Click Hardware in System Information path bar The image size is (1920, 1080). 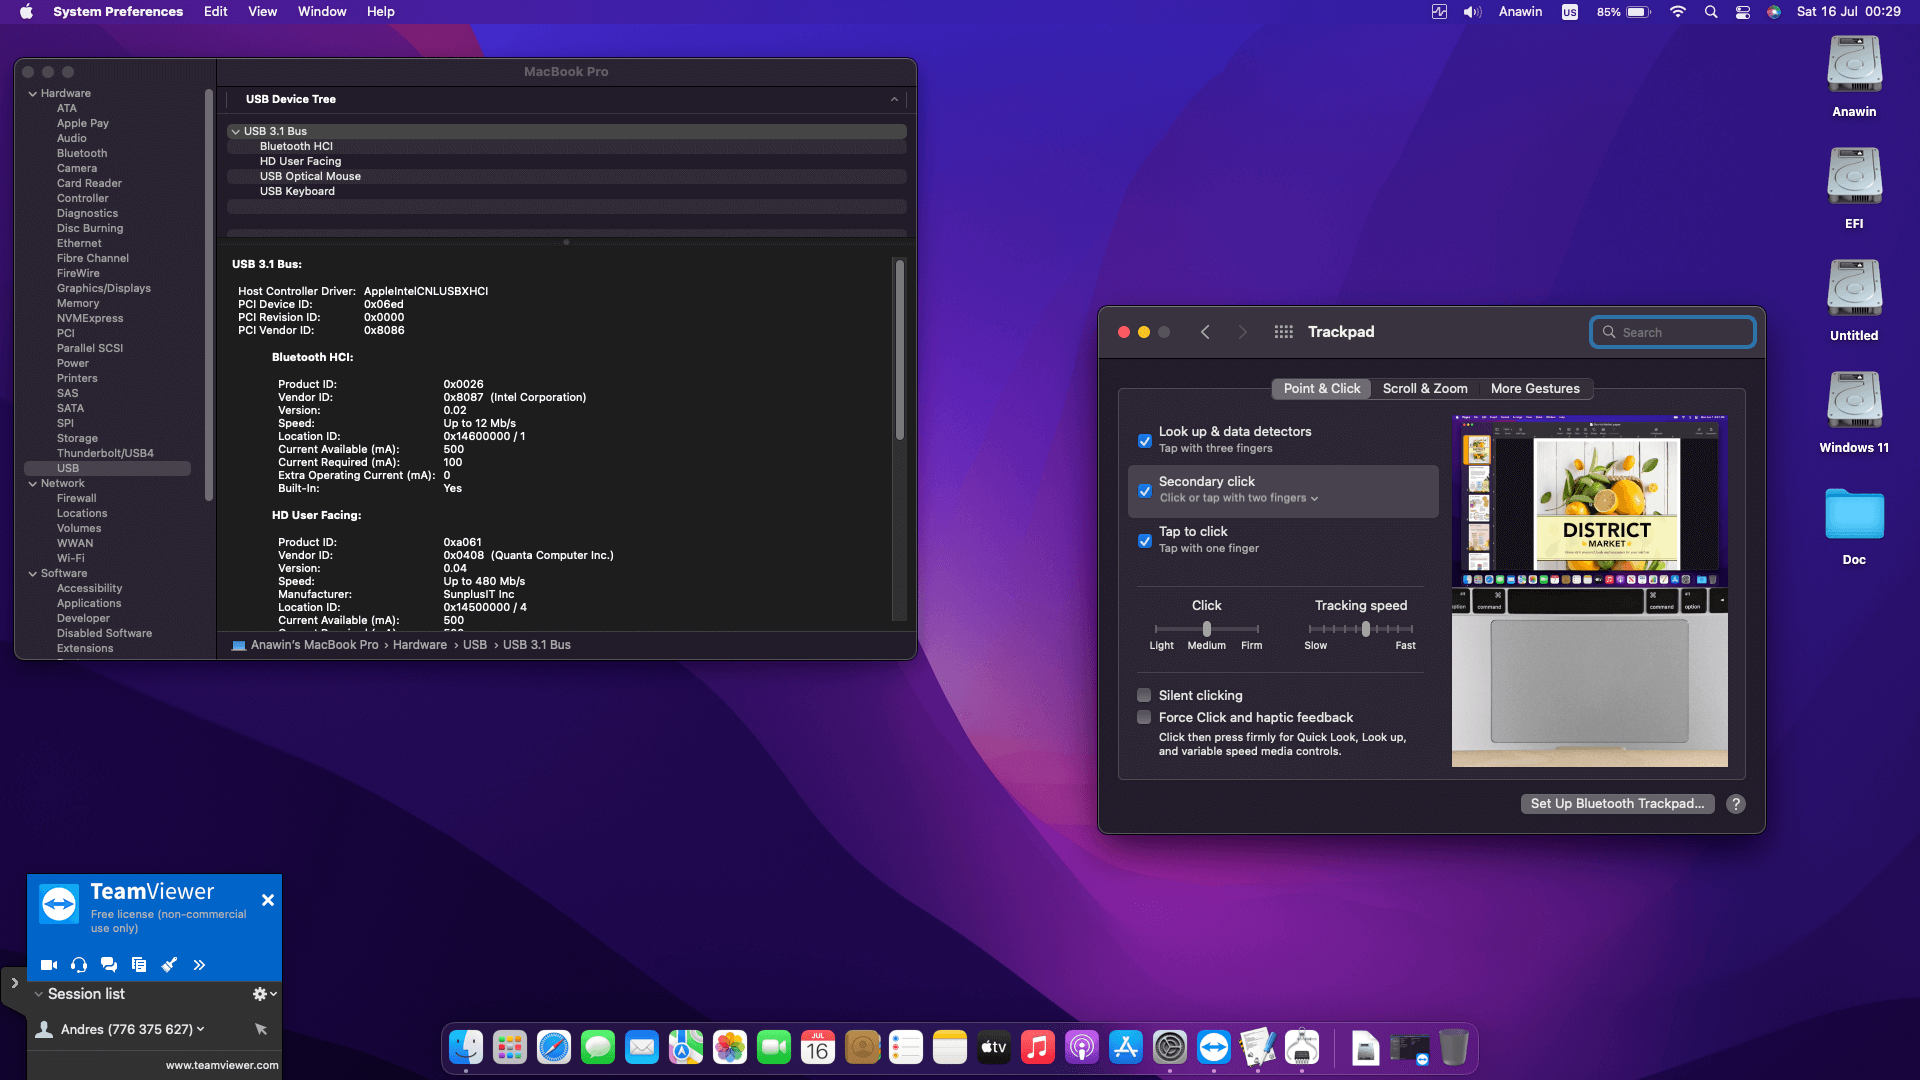point(419,645)
